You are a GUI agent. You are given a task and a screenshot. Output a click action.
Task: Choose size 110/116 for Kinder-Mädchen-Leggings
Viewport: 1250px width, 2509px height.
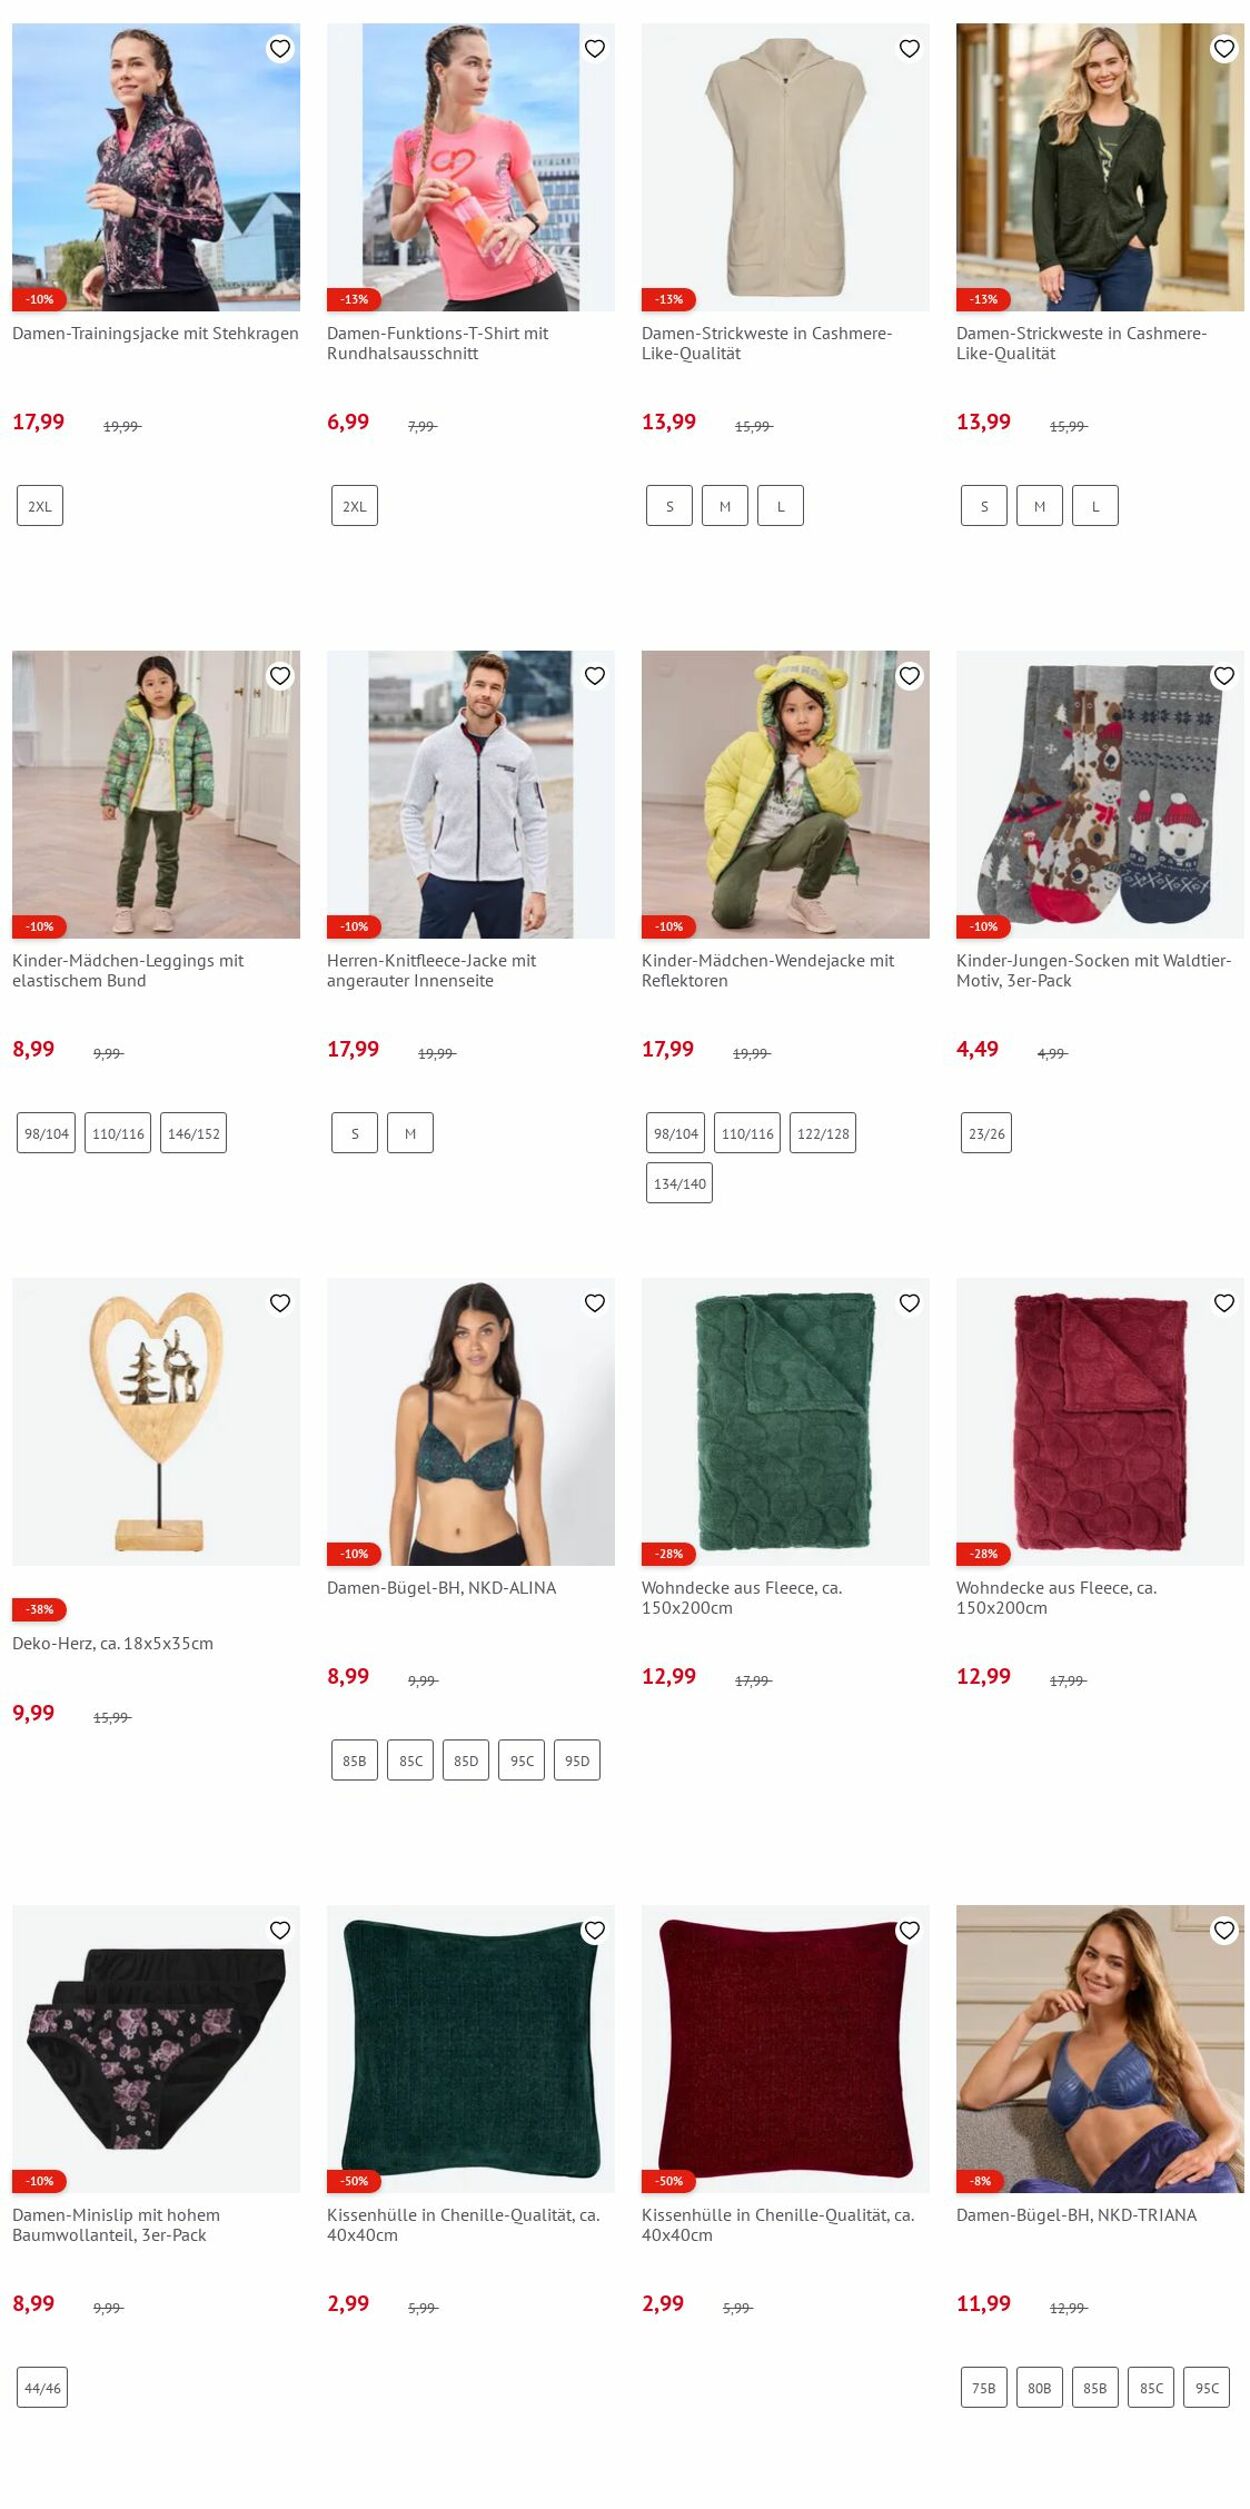tap(118, 1133)
